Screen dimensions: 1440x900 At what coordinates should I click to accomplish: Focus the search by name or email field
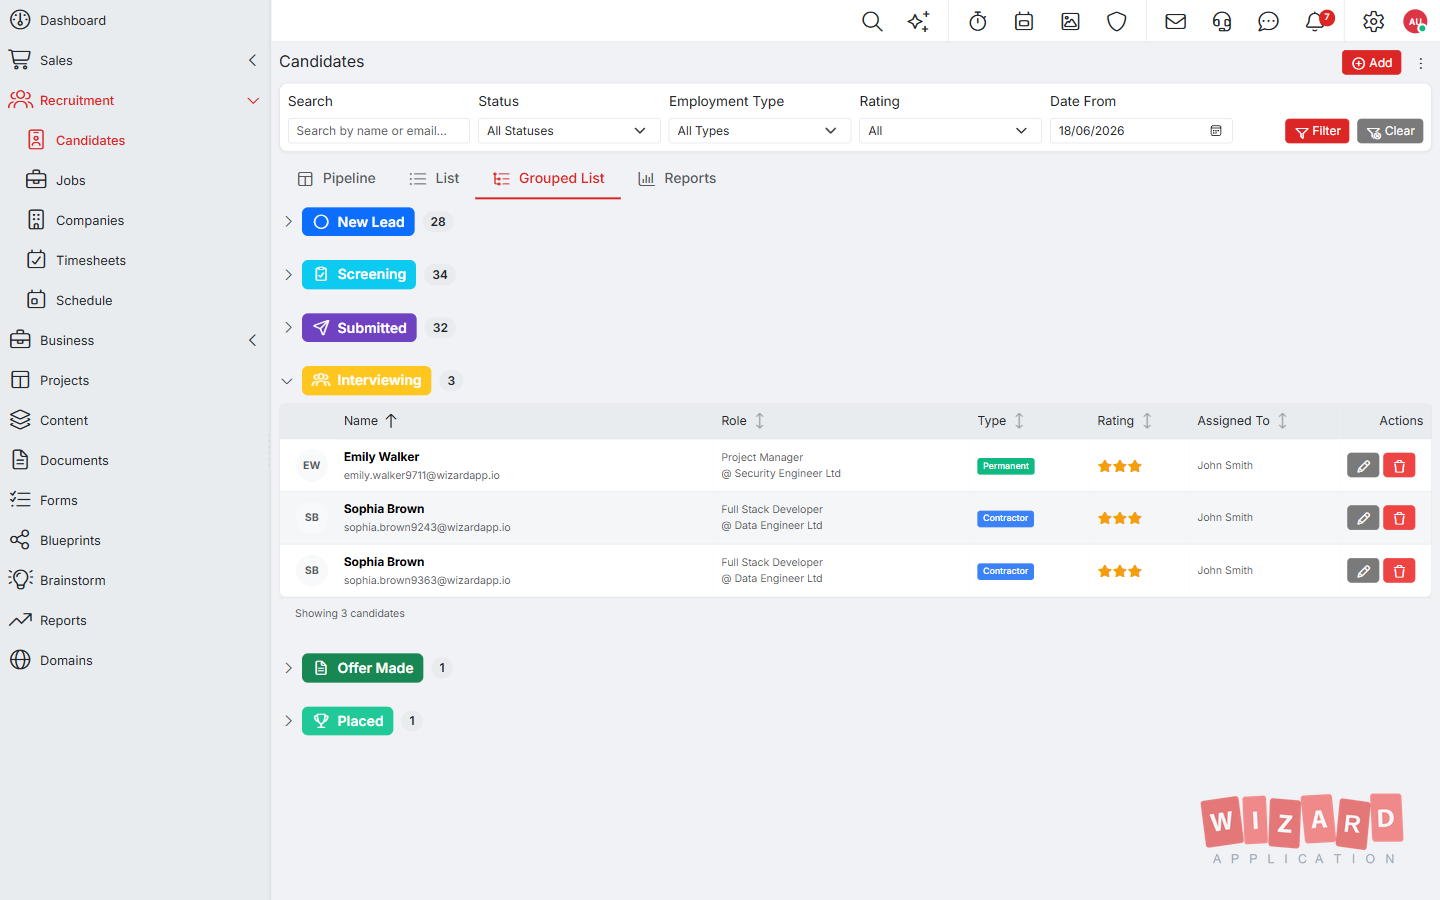pos(378,131)
